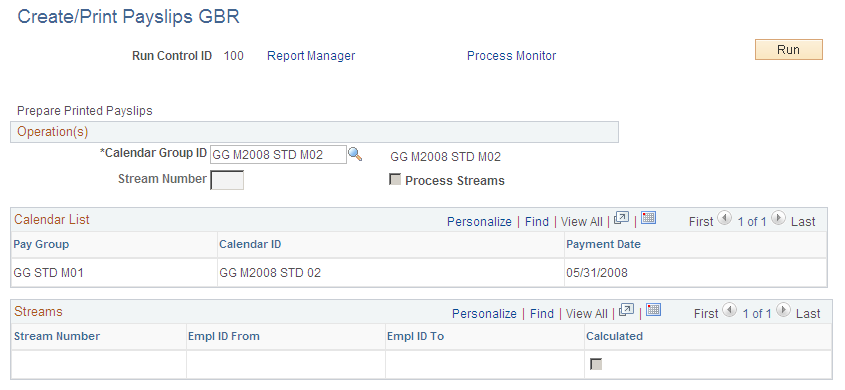Click the Stream Number input box

pyautogui.click(x=227, y=180)
